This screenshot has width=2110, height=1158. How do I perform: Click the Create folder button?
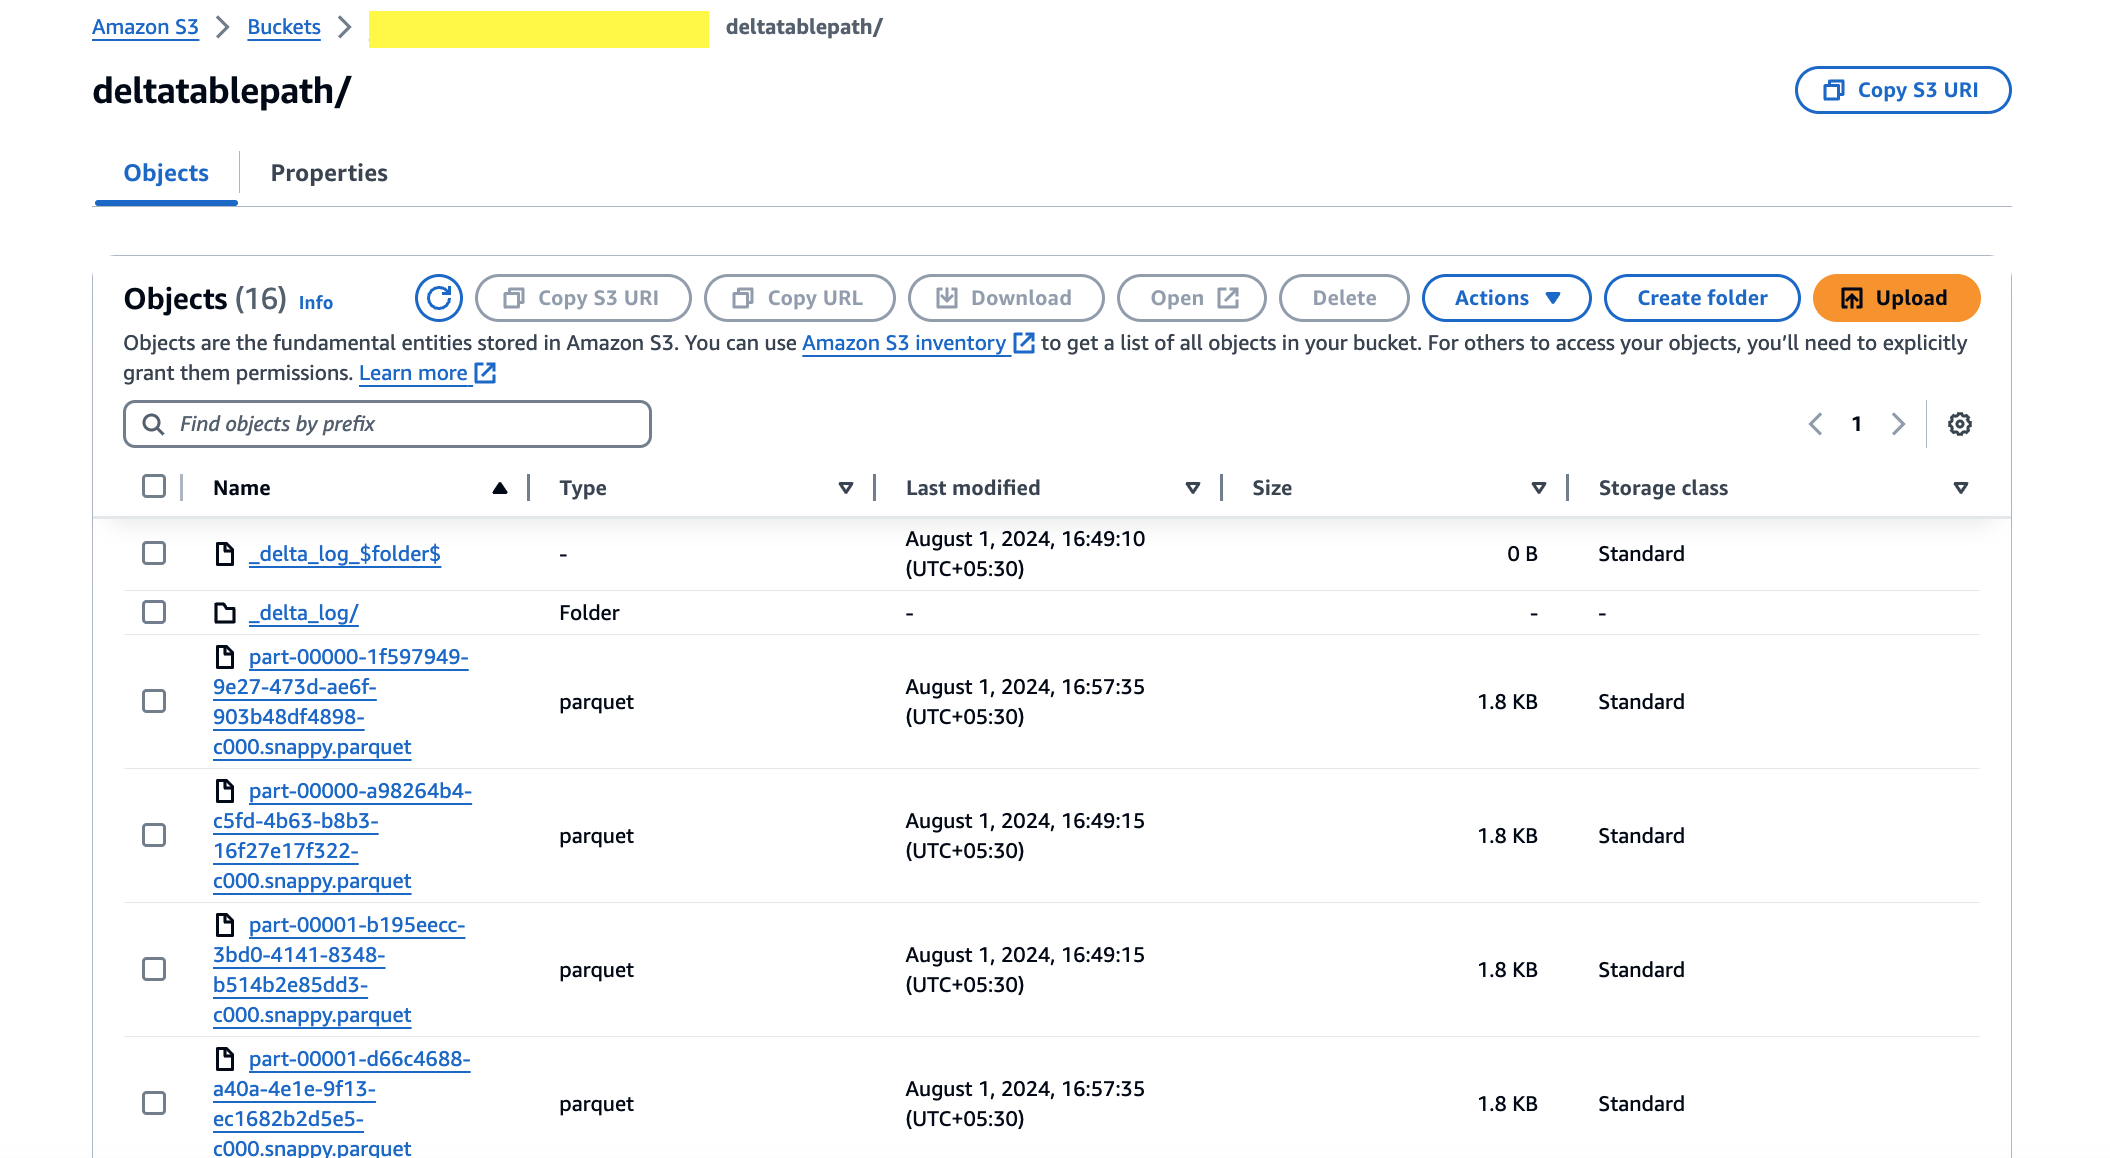click(x=1701, y=298)
